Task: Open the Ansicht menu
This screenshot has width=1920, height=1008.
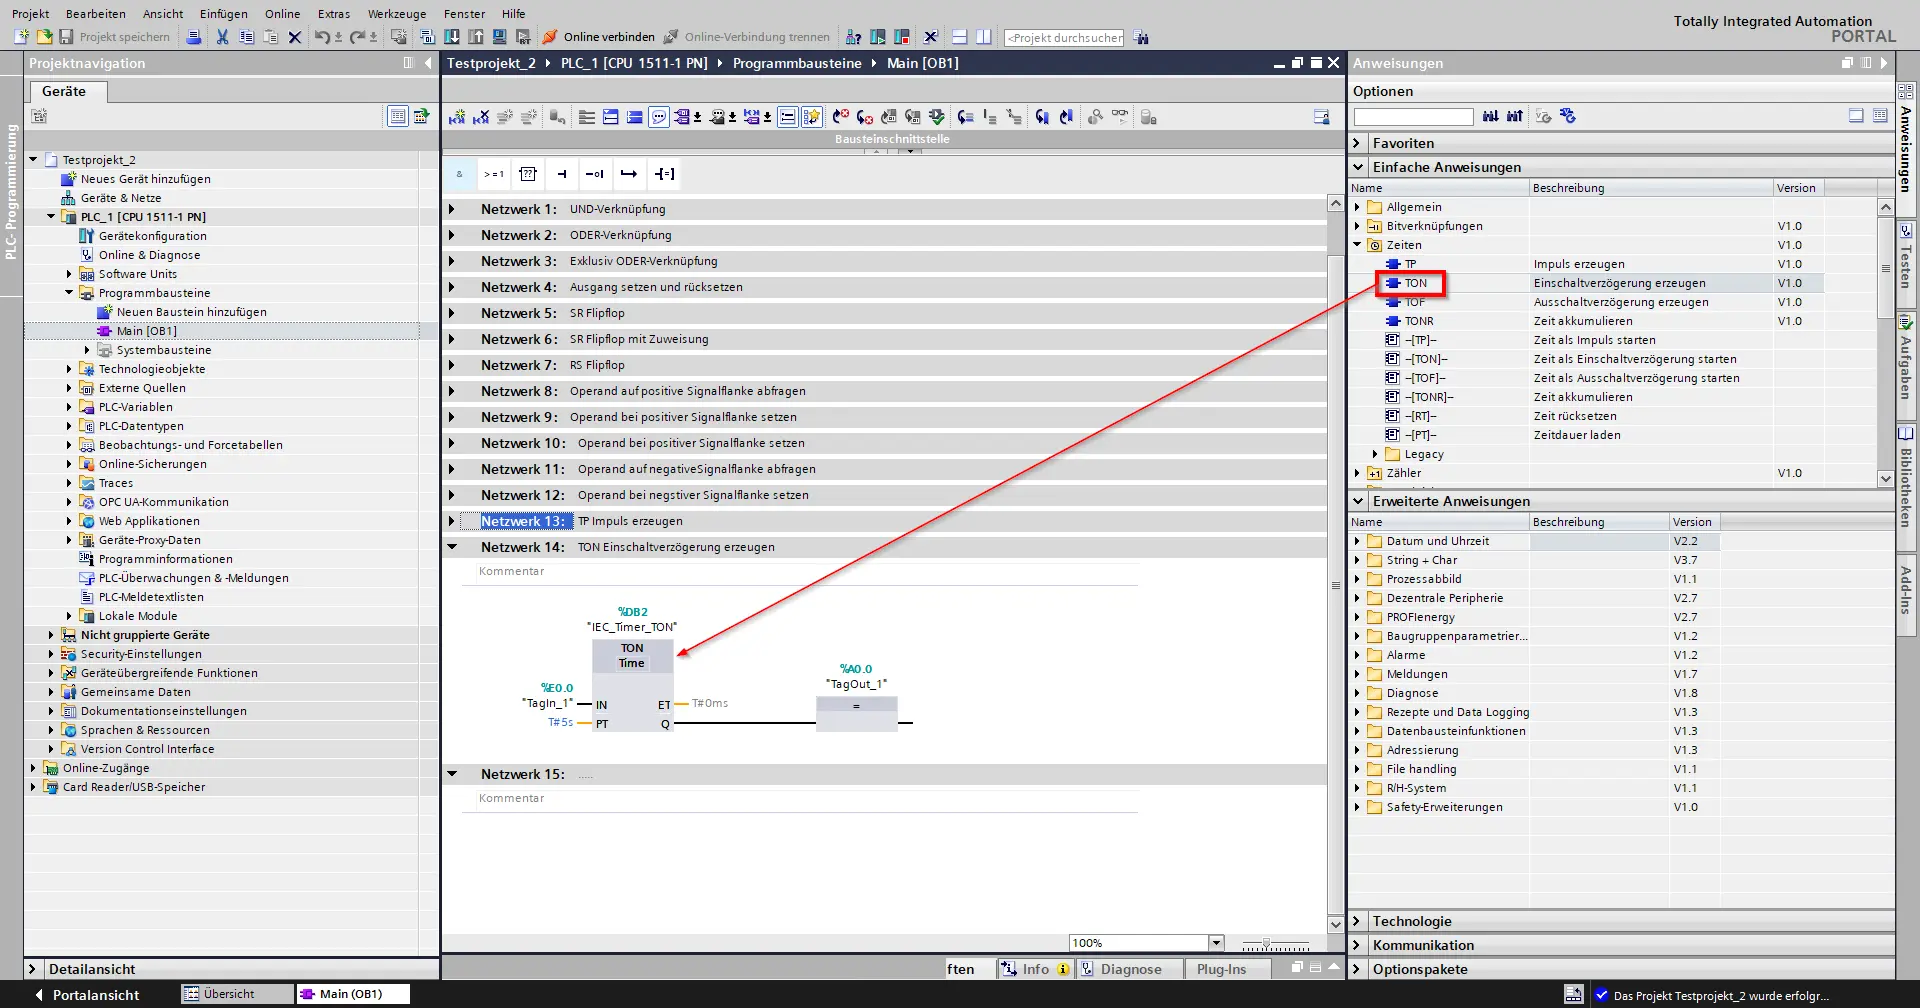Action: click(163, 14)
